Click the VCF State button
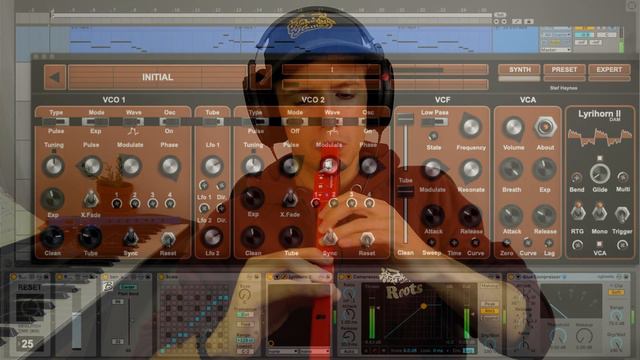Image resolution: width=640 pixels, height=360 pixels. [433, 136]
